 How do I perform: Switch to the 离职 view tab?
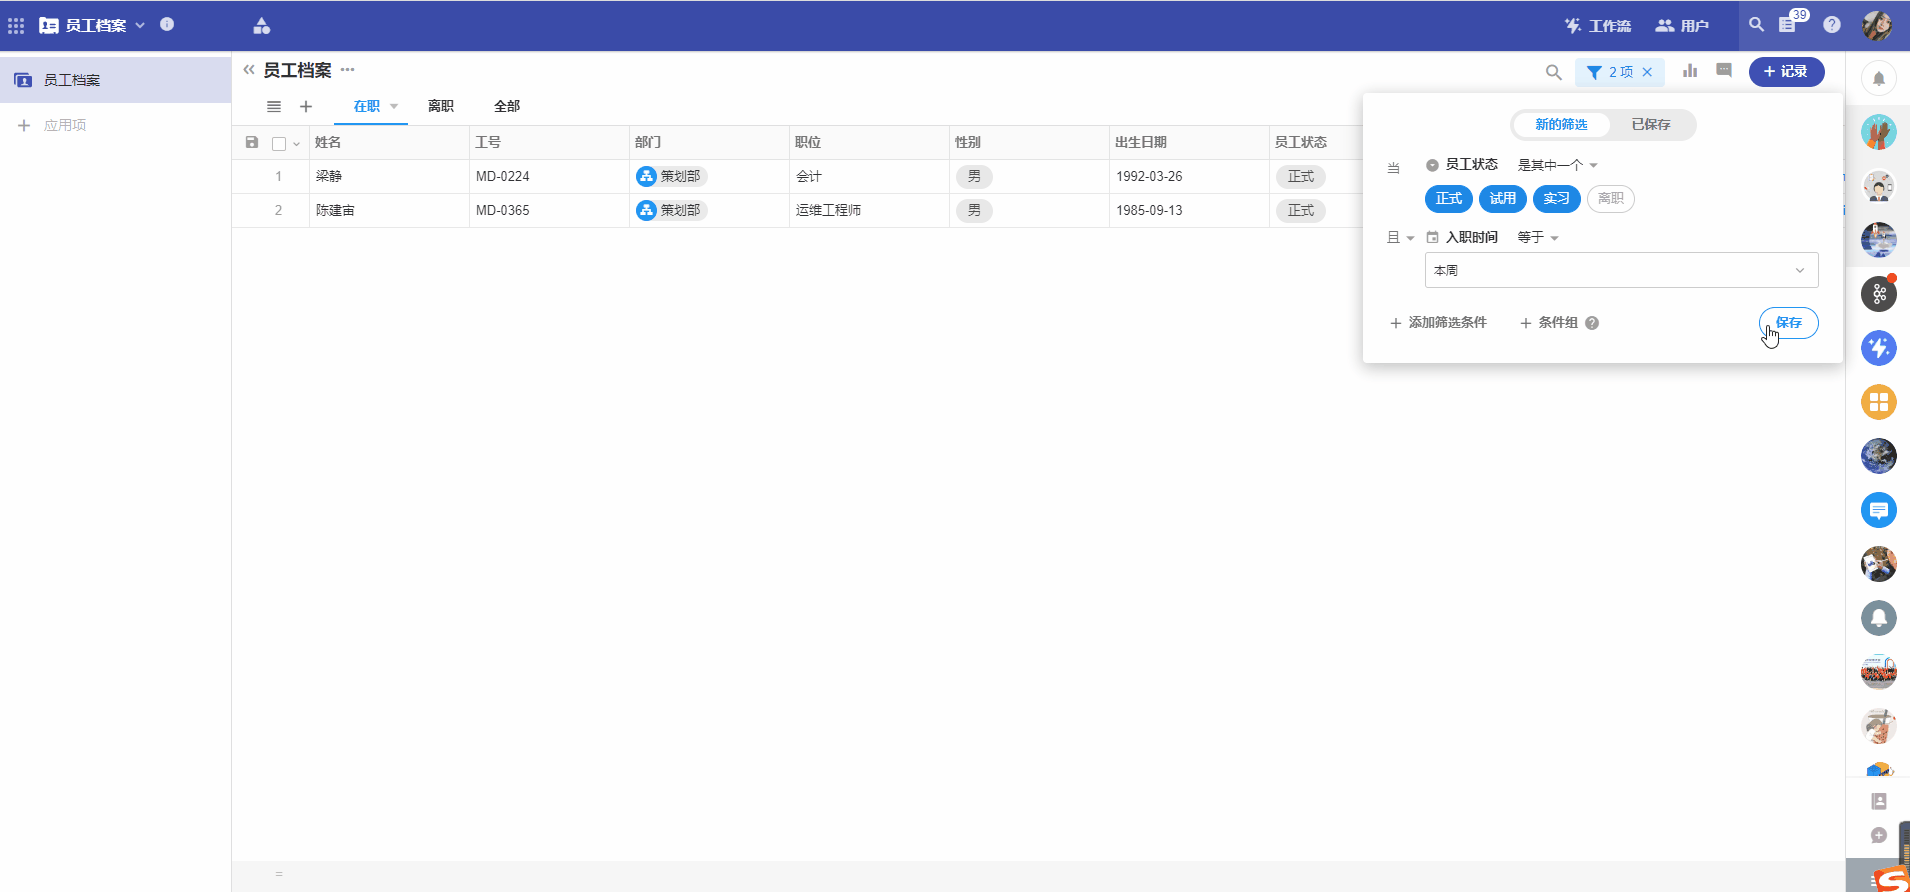(x=441, y=106)
